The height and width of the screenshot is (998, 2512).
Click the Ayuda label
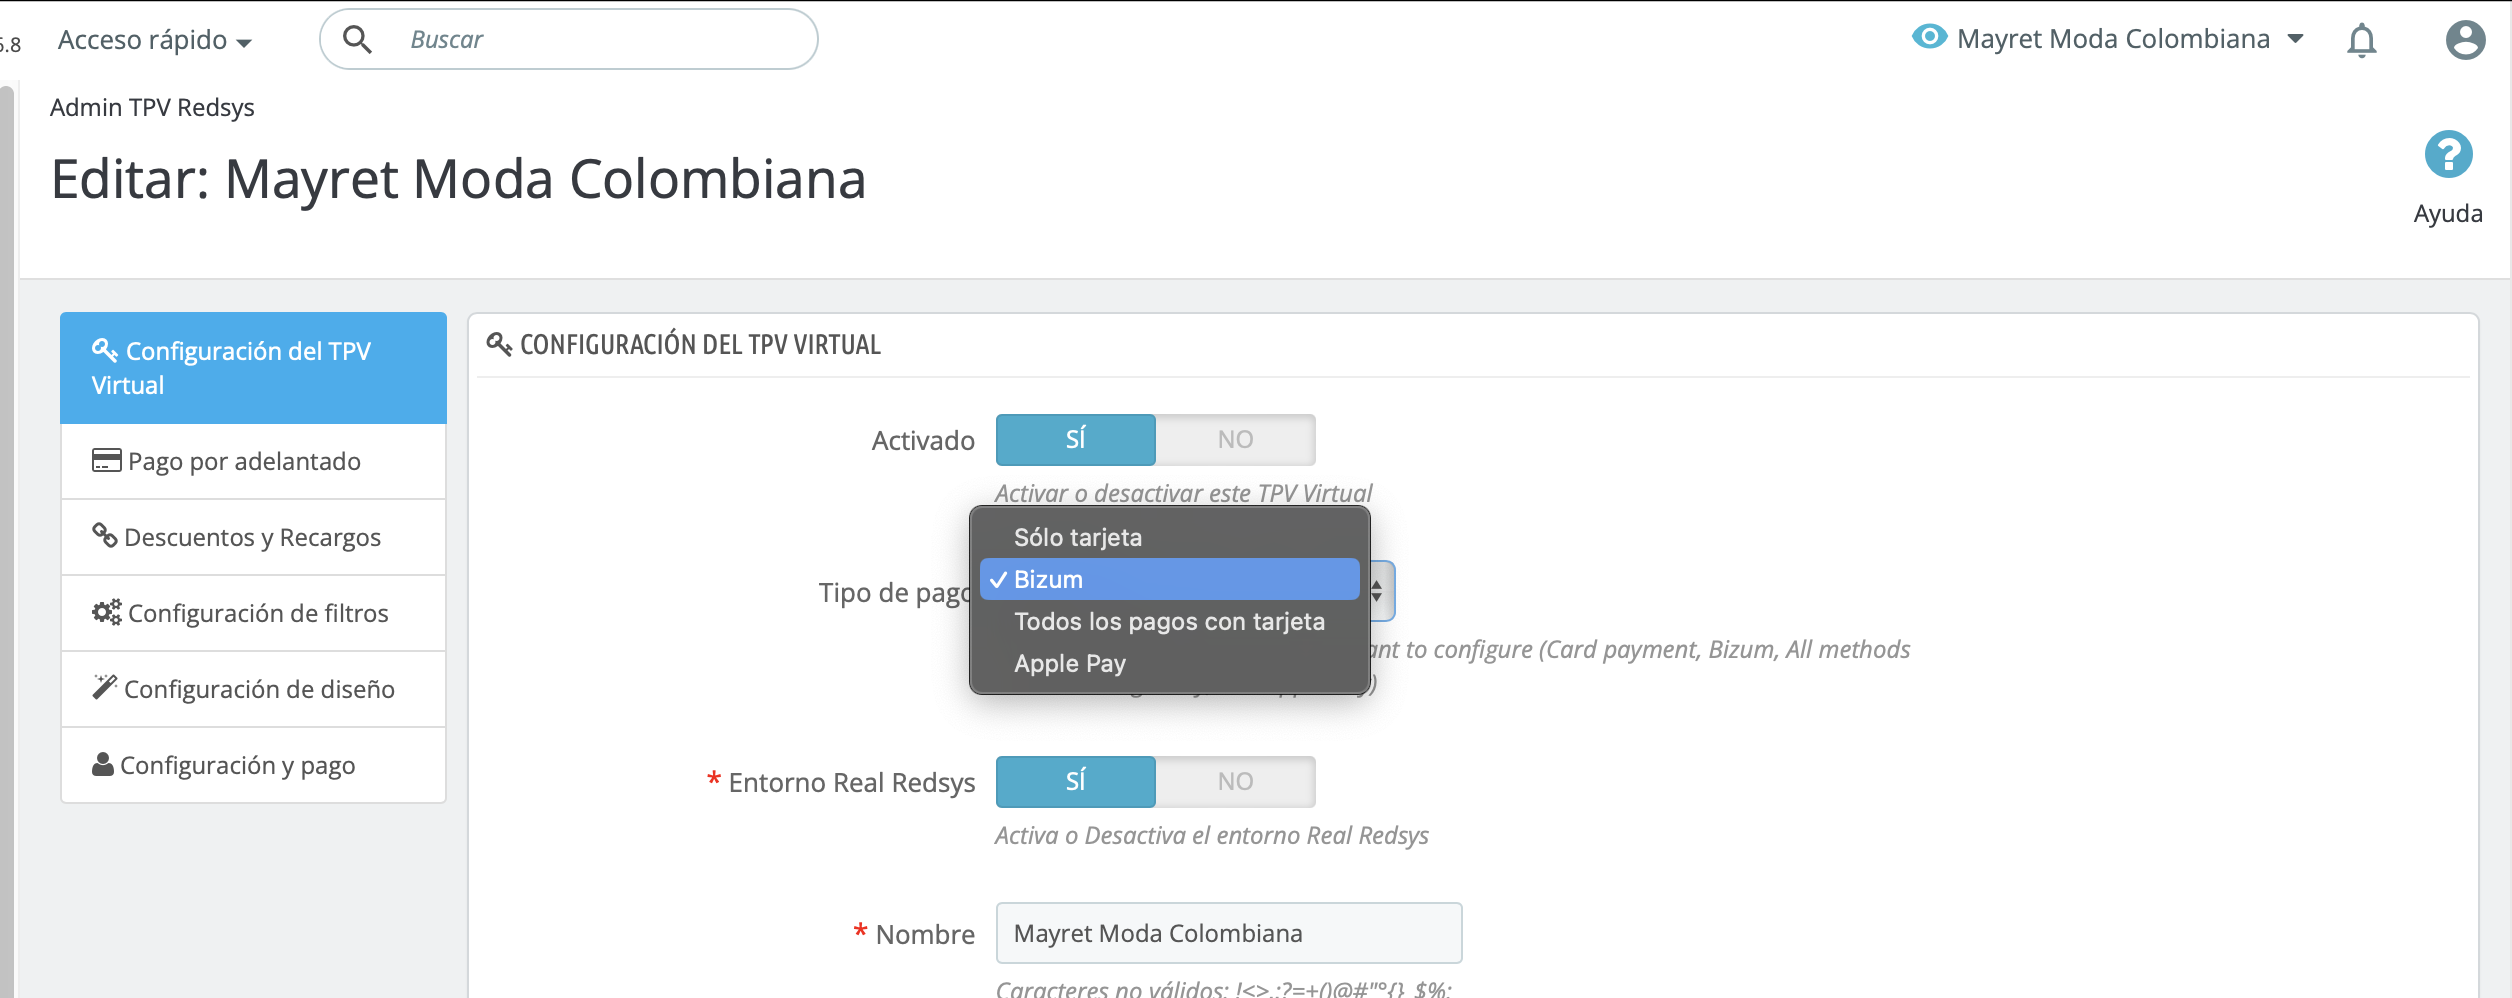[x=2448, y=213]
